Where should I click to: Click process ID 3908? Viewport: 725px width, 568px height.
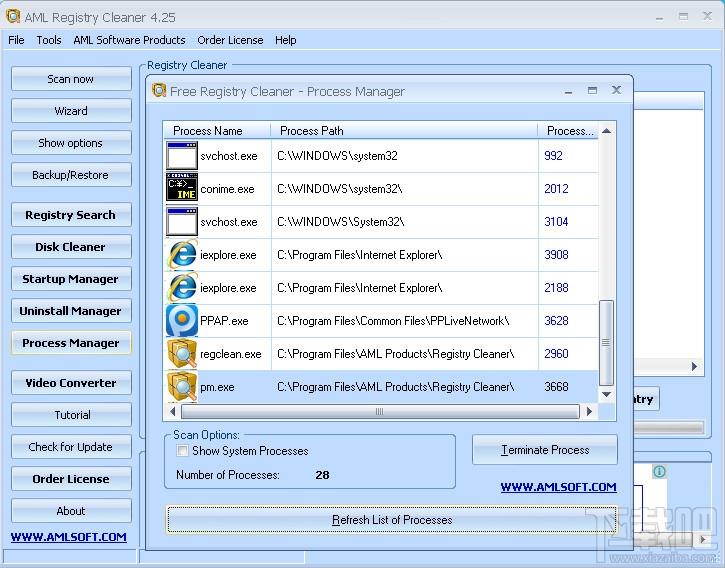[x=556, y=255]
